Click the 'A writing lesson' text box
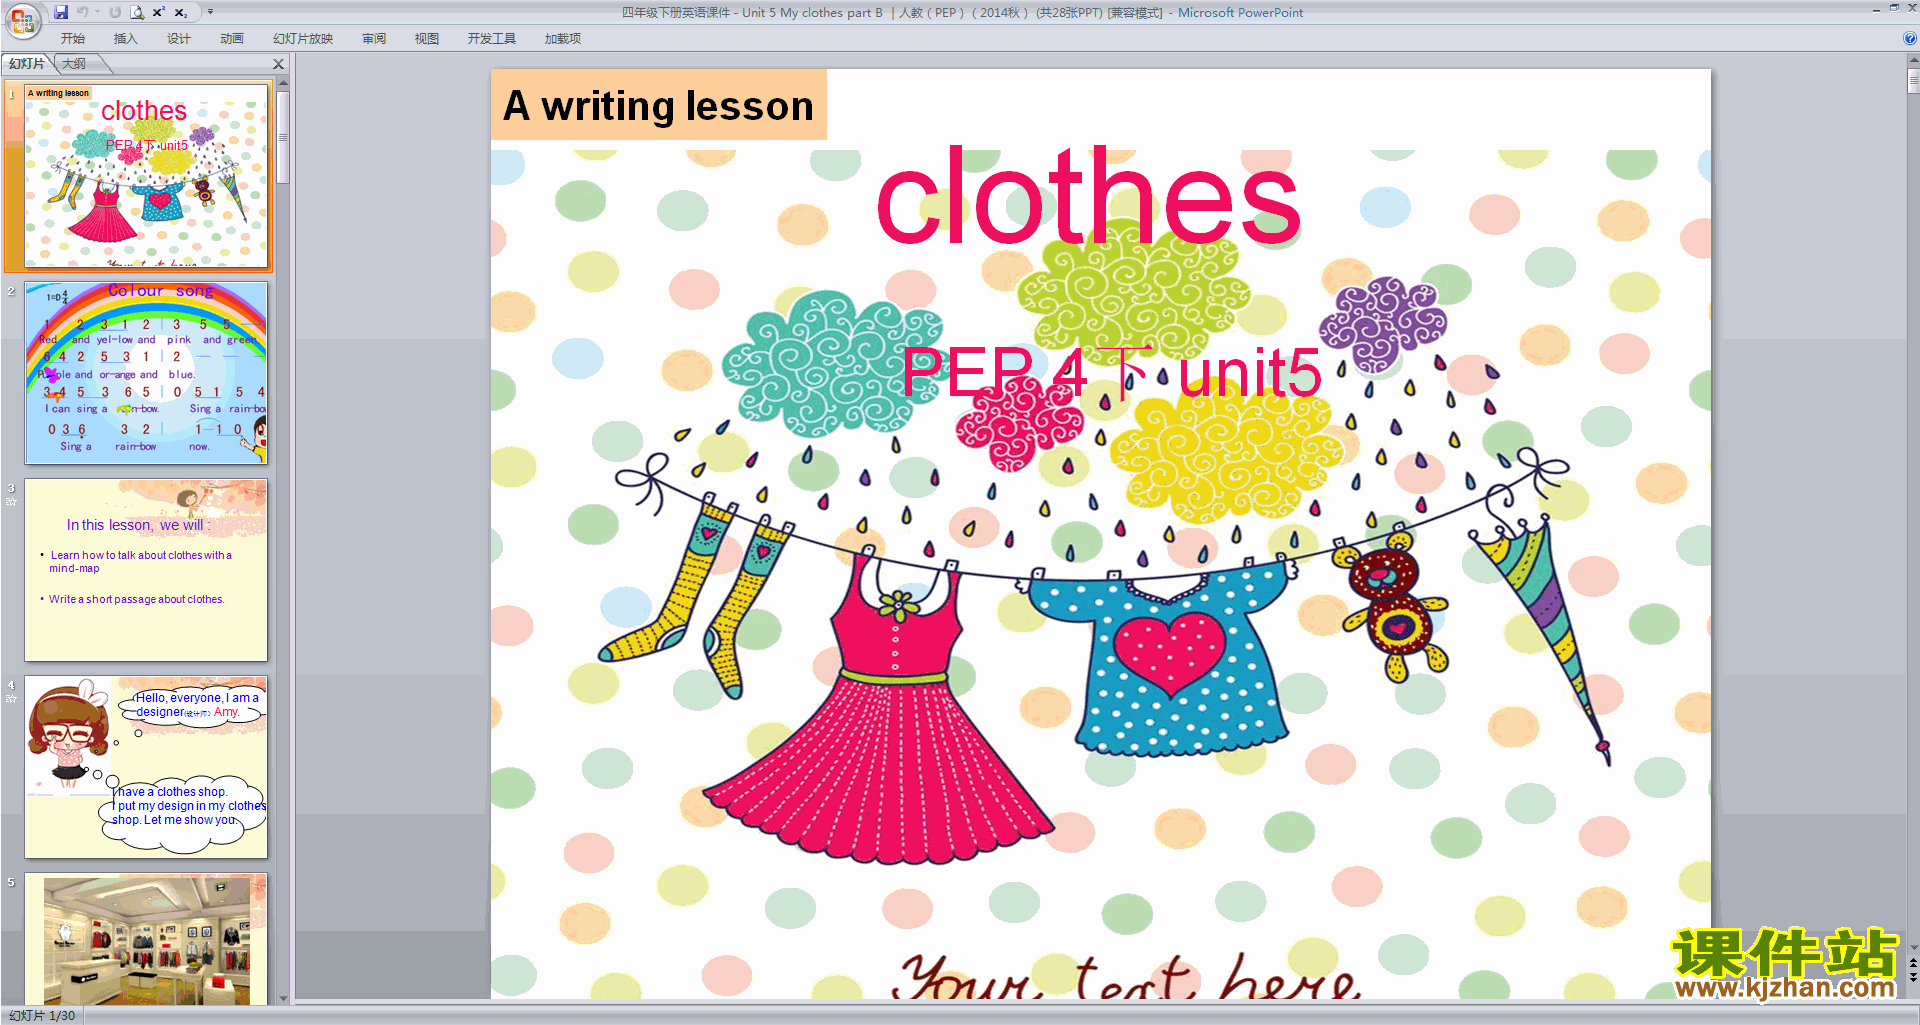Image resolution: width=1920 pixels, height=1025 pixels. point(659,105)
